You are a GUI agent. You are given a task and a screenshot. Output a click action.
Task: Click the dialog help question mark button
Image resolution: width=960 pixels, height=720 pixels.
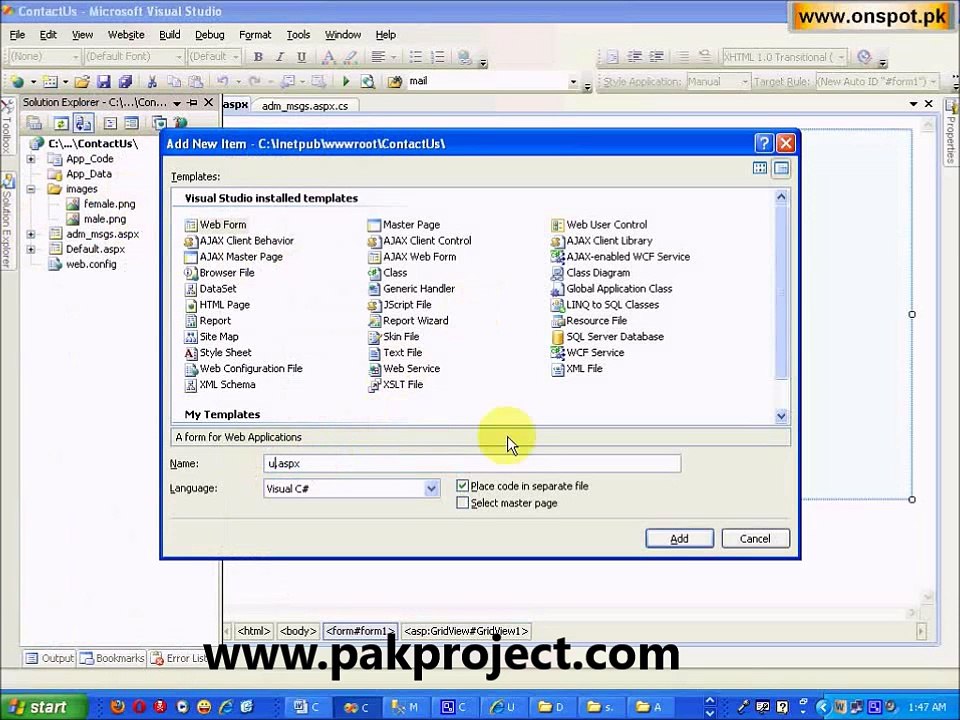[763, 143]
